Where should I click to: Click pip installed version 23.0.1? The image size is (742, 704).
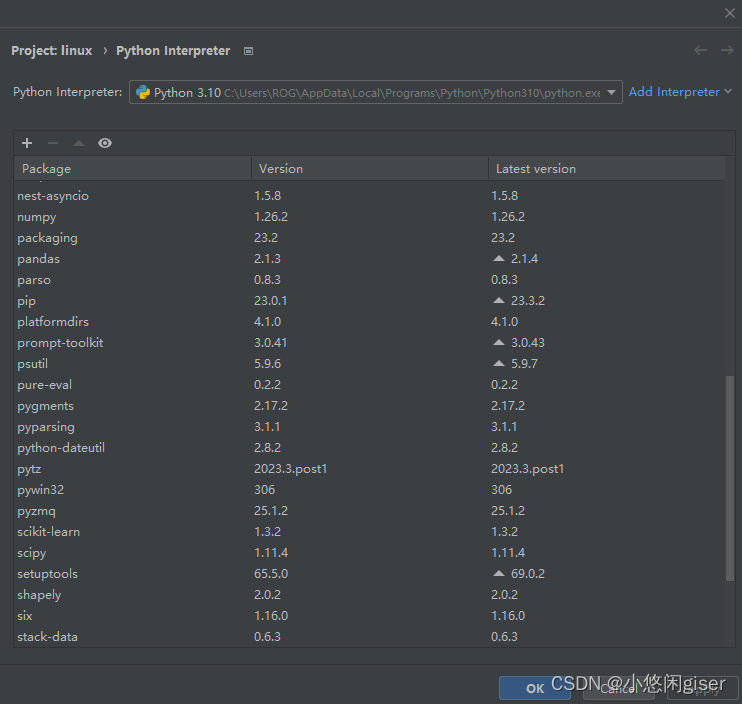(270, 301)
